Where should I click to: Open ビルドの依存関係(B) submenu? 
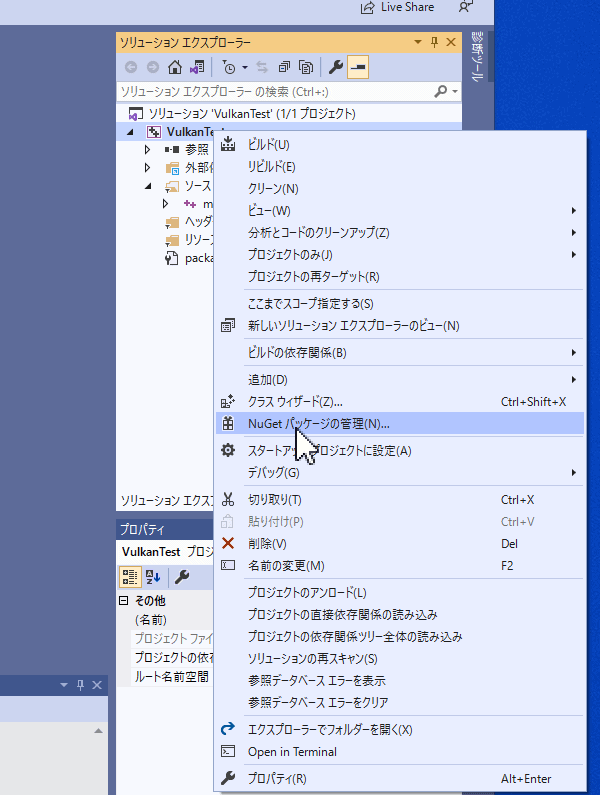400,352
